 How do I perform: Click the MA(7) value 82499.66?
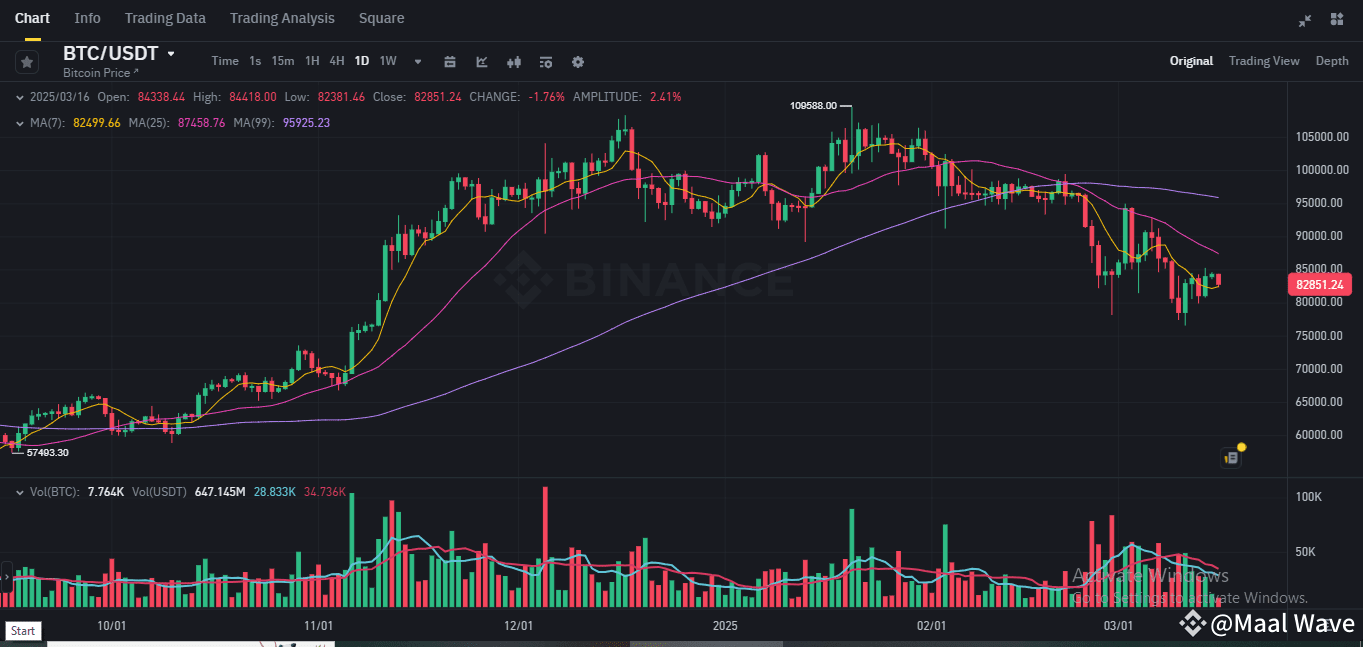click(97, 122)
